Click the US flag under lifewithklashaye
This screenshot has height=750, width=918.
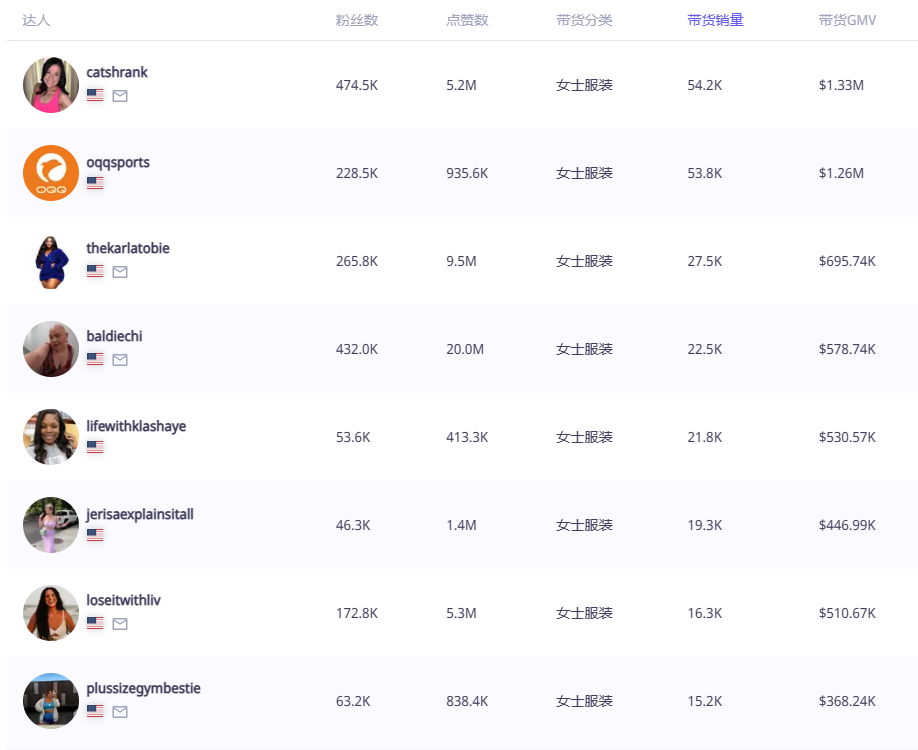pos(95,447)
